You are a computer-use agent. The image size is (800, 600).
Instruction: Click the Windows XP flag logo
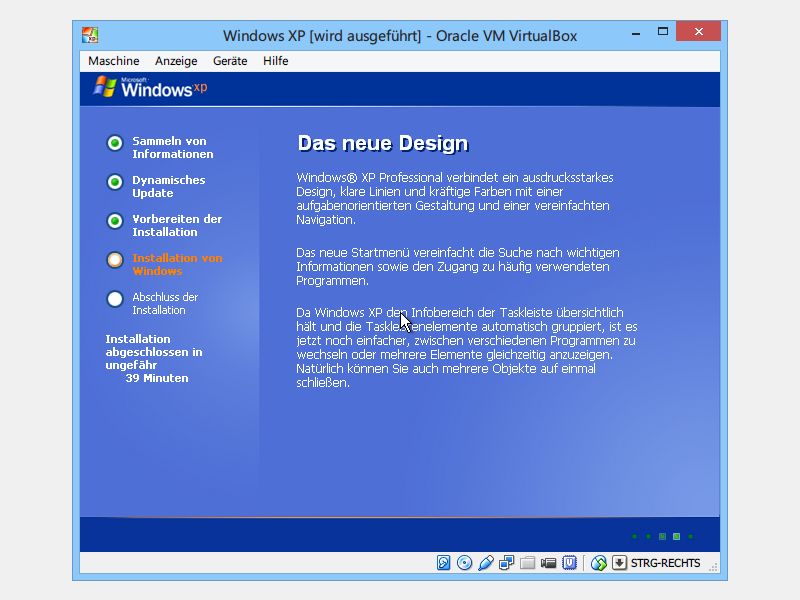(x=105, y=87)
